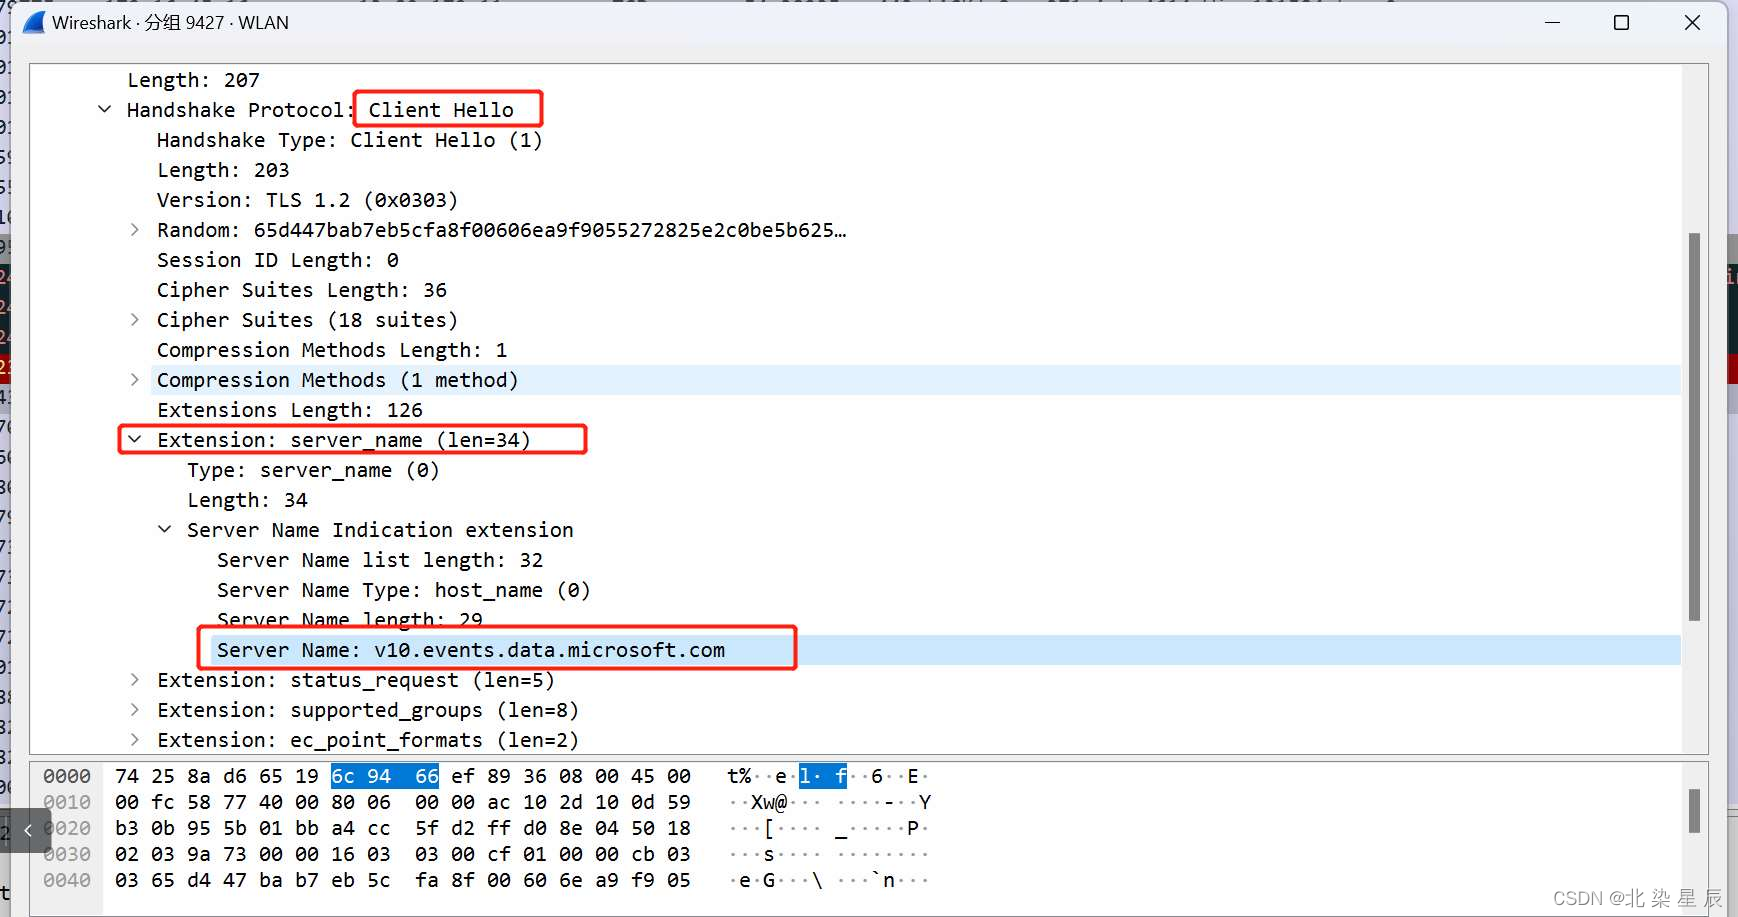Select the Length: 207 row
The width and height of the screenshot is (1738, 917).
coord(193,80)
